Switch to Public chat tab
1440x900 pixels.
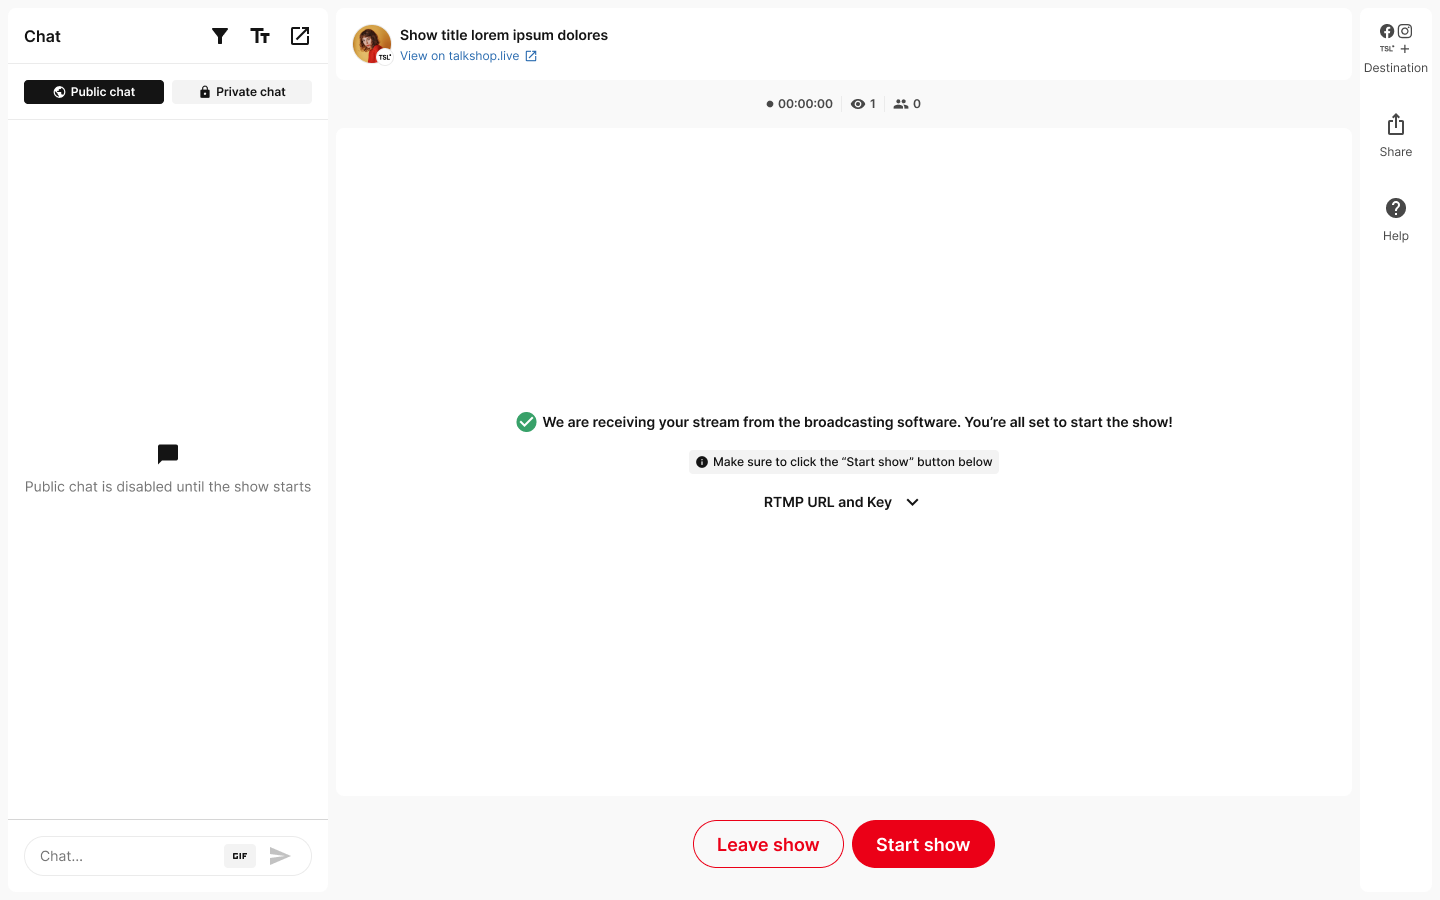tap(94, 92)
